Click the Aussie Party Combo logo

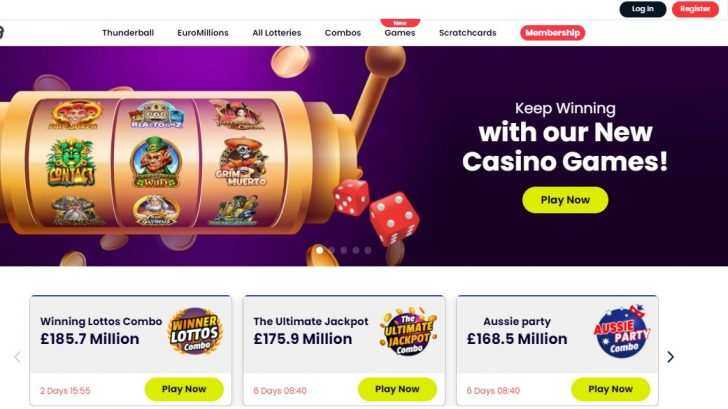[622, 331]
